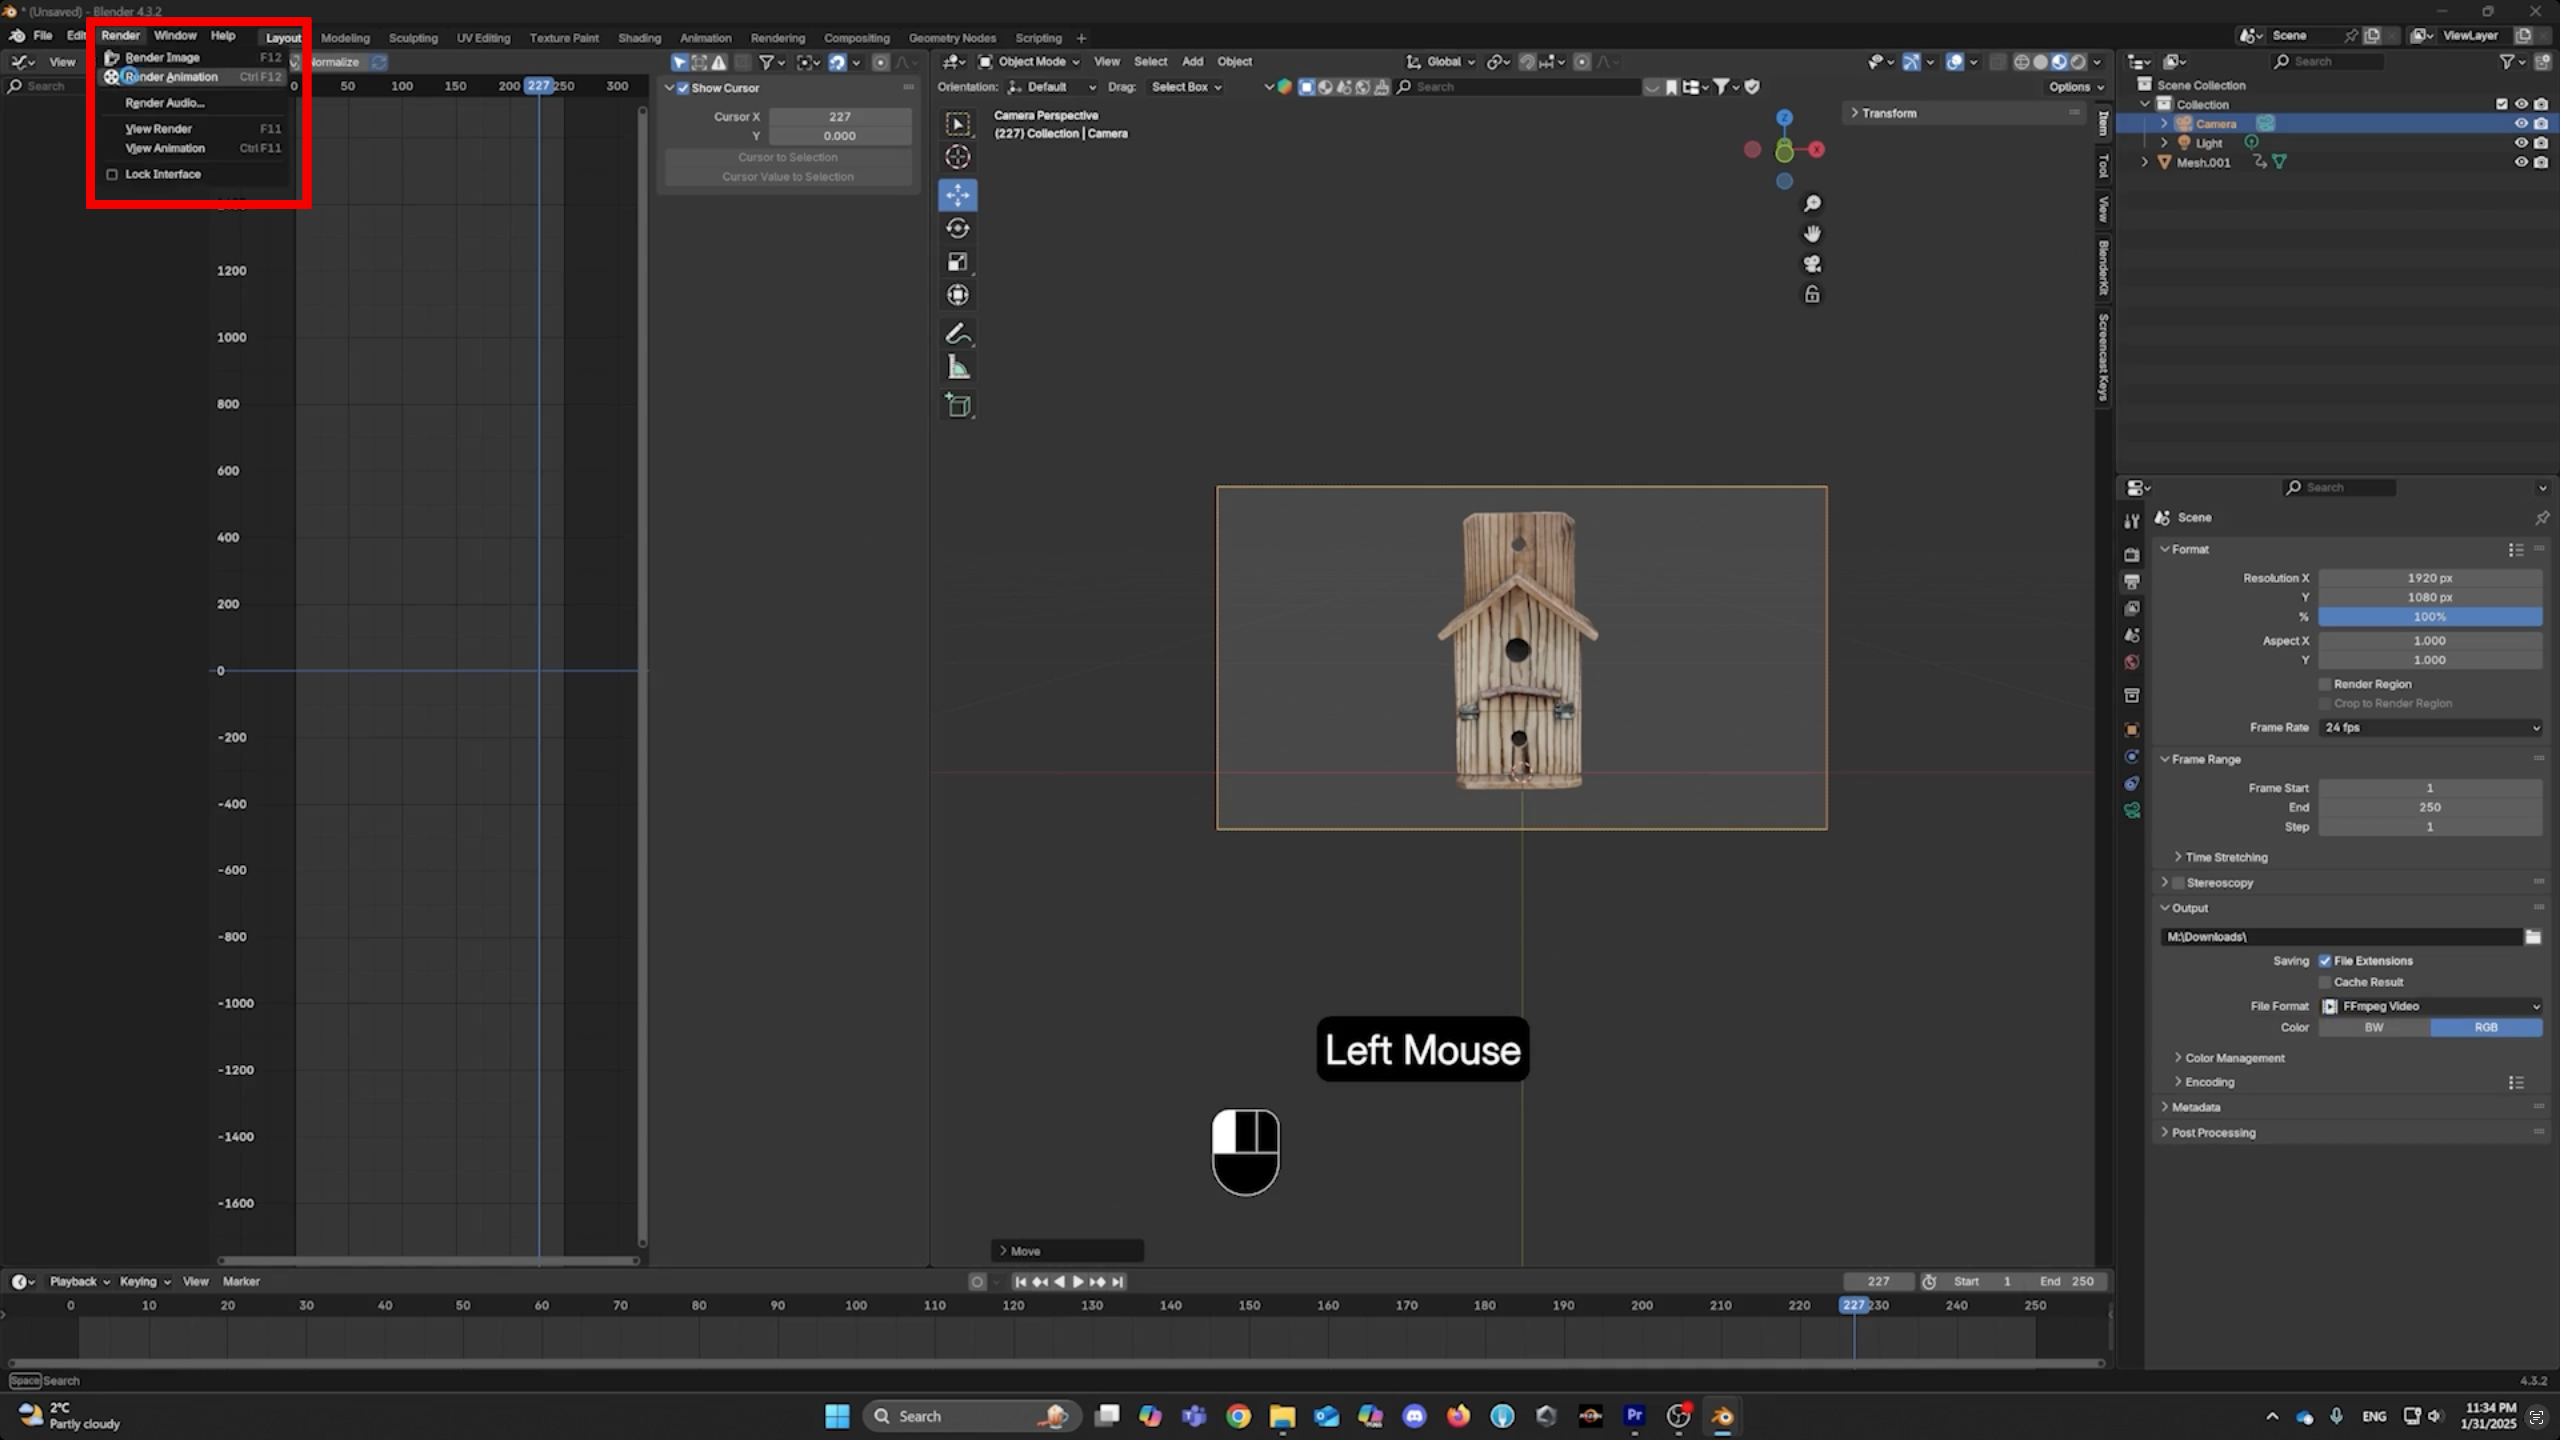Open the File Format dropdown
This screenshot has width=2560, height=1440.
pyautogui.click(x=2430, y=1006)
